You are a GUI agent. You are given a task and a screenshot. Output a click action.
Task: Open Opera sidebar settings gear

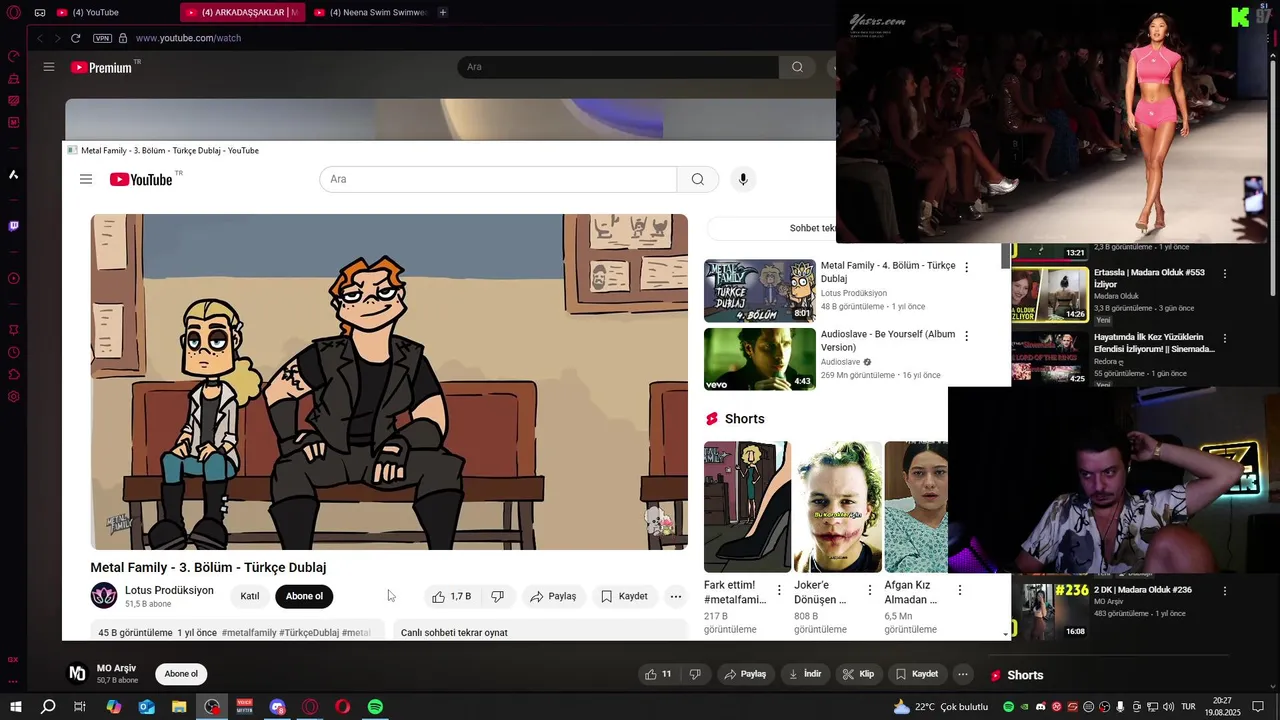click(x=14, y=397)
